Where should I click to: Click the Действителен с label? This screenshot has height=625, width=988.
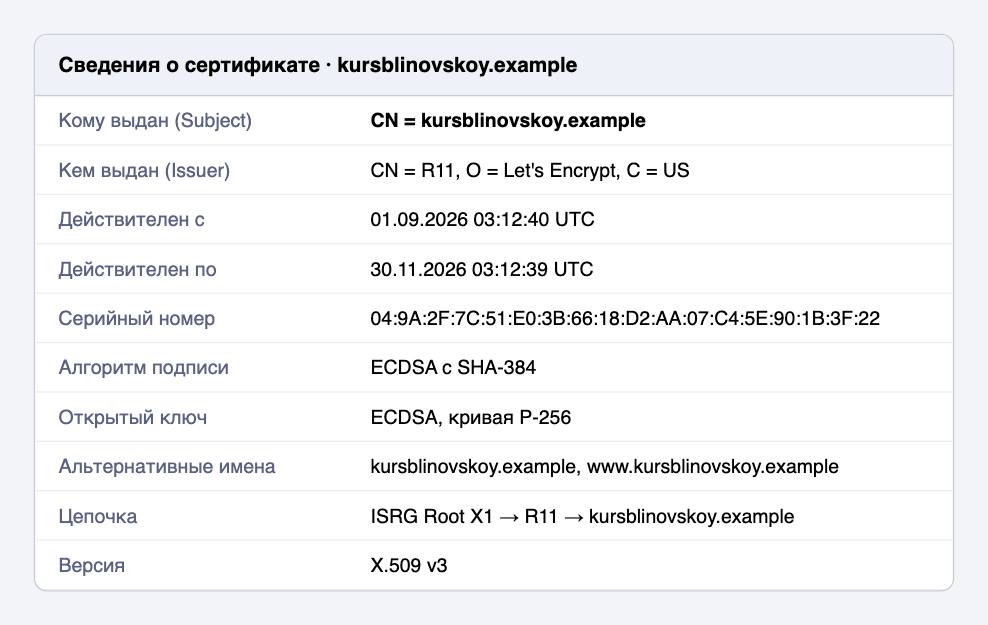point(132,219)
